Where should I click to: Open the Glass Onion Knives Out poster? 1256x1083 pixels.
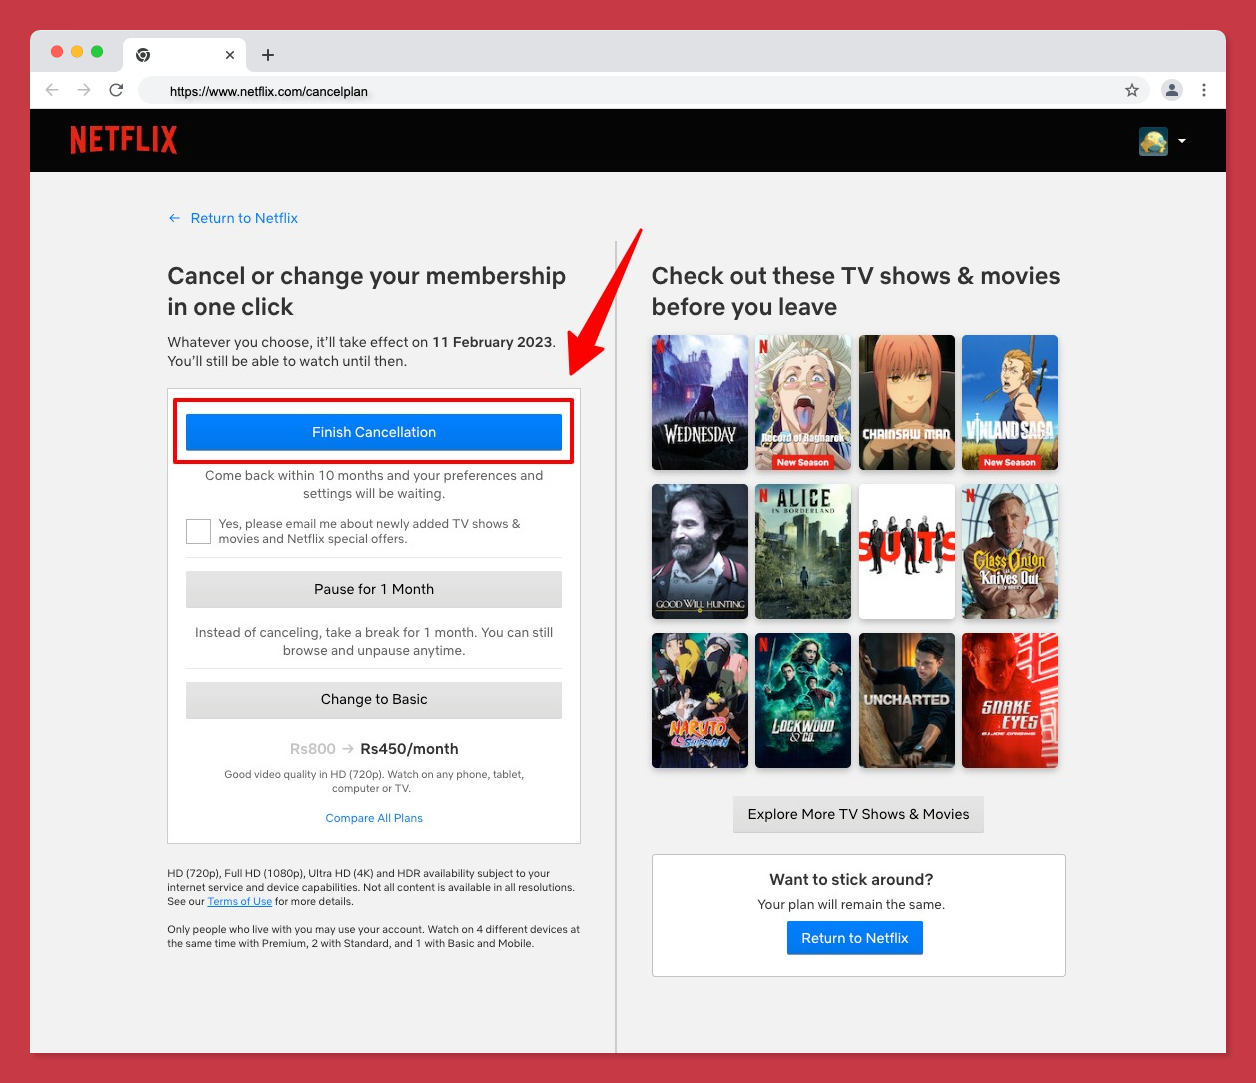[1010, 551]
